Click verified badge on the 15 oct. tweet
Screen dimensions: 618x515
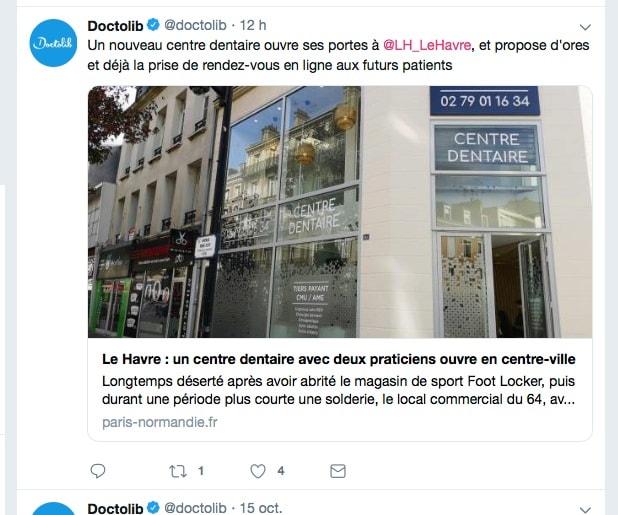(153, 508)
